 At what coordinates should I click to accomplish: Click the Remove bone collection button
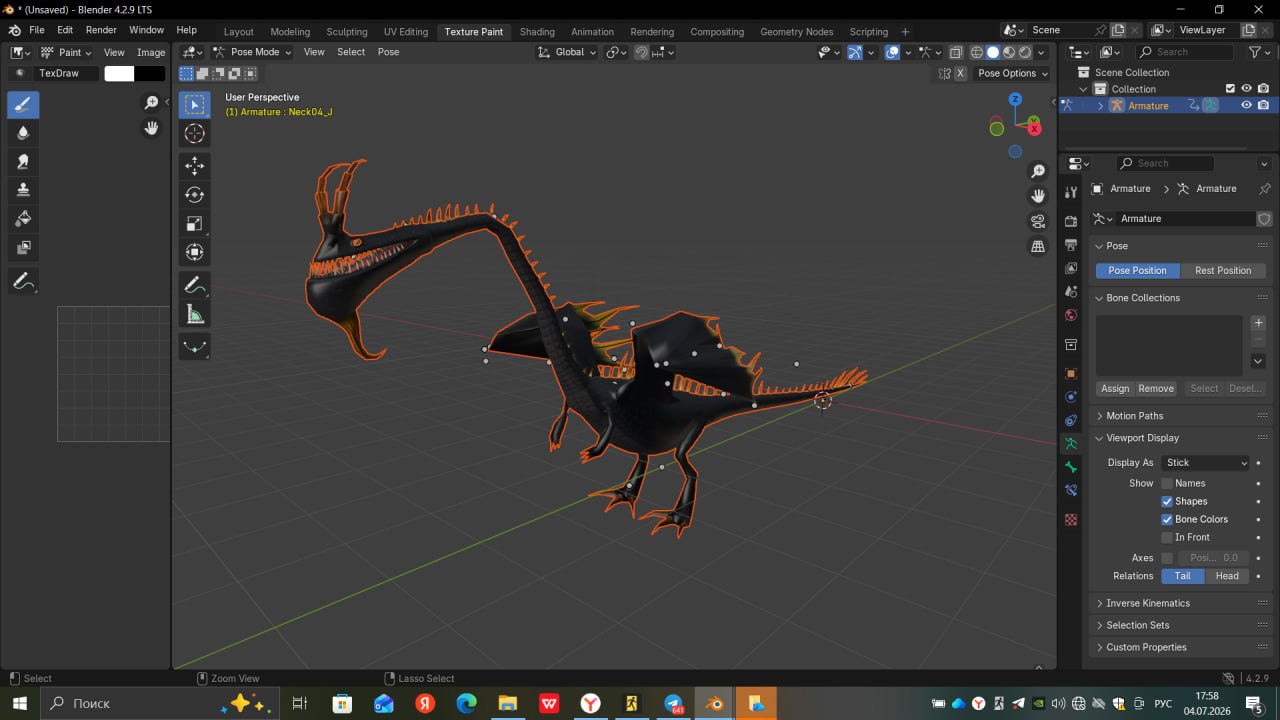pyautogui.click(x=1156, y=388)
